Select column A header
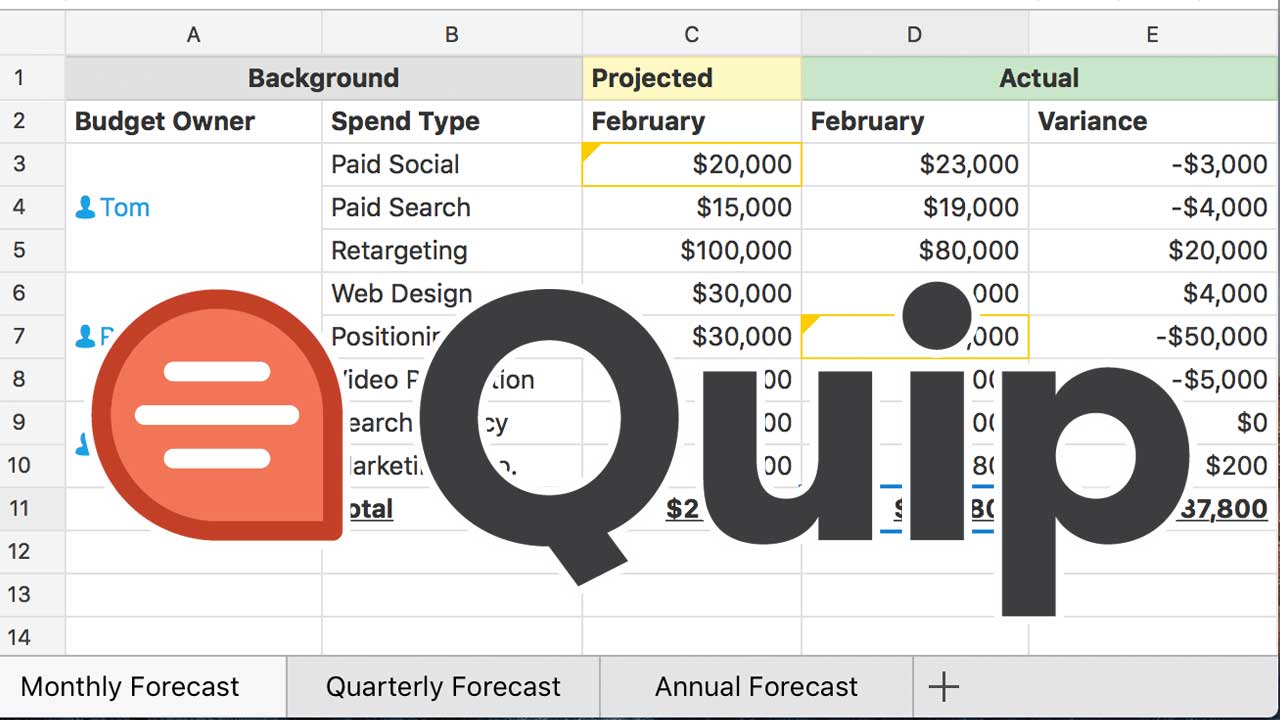The image size is (1280, 720). tap(194, 35)
